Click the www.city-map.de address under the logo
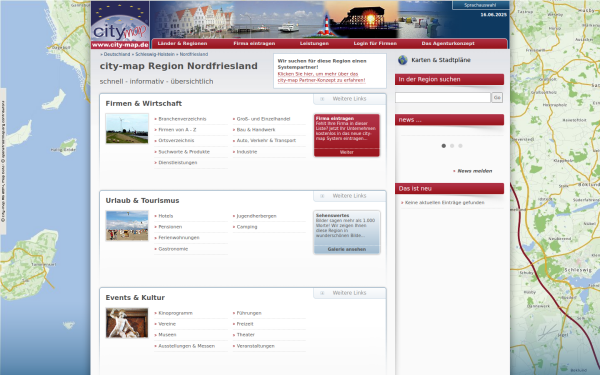The height and width of the screenshot is (375, 600). pos(120,45)
